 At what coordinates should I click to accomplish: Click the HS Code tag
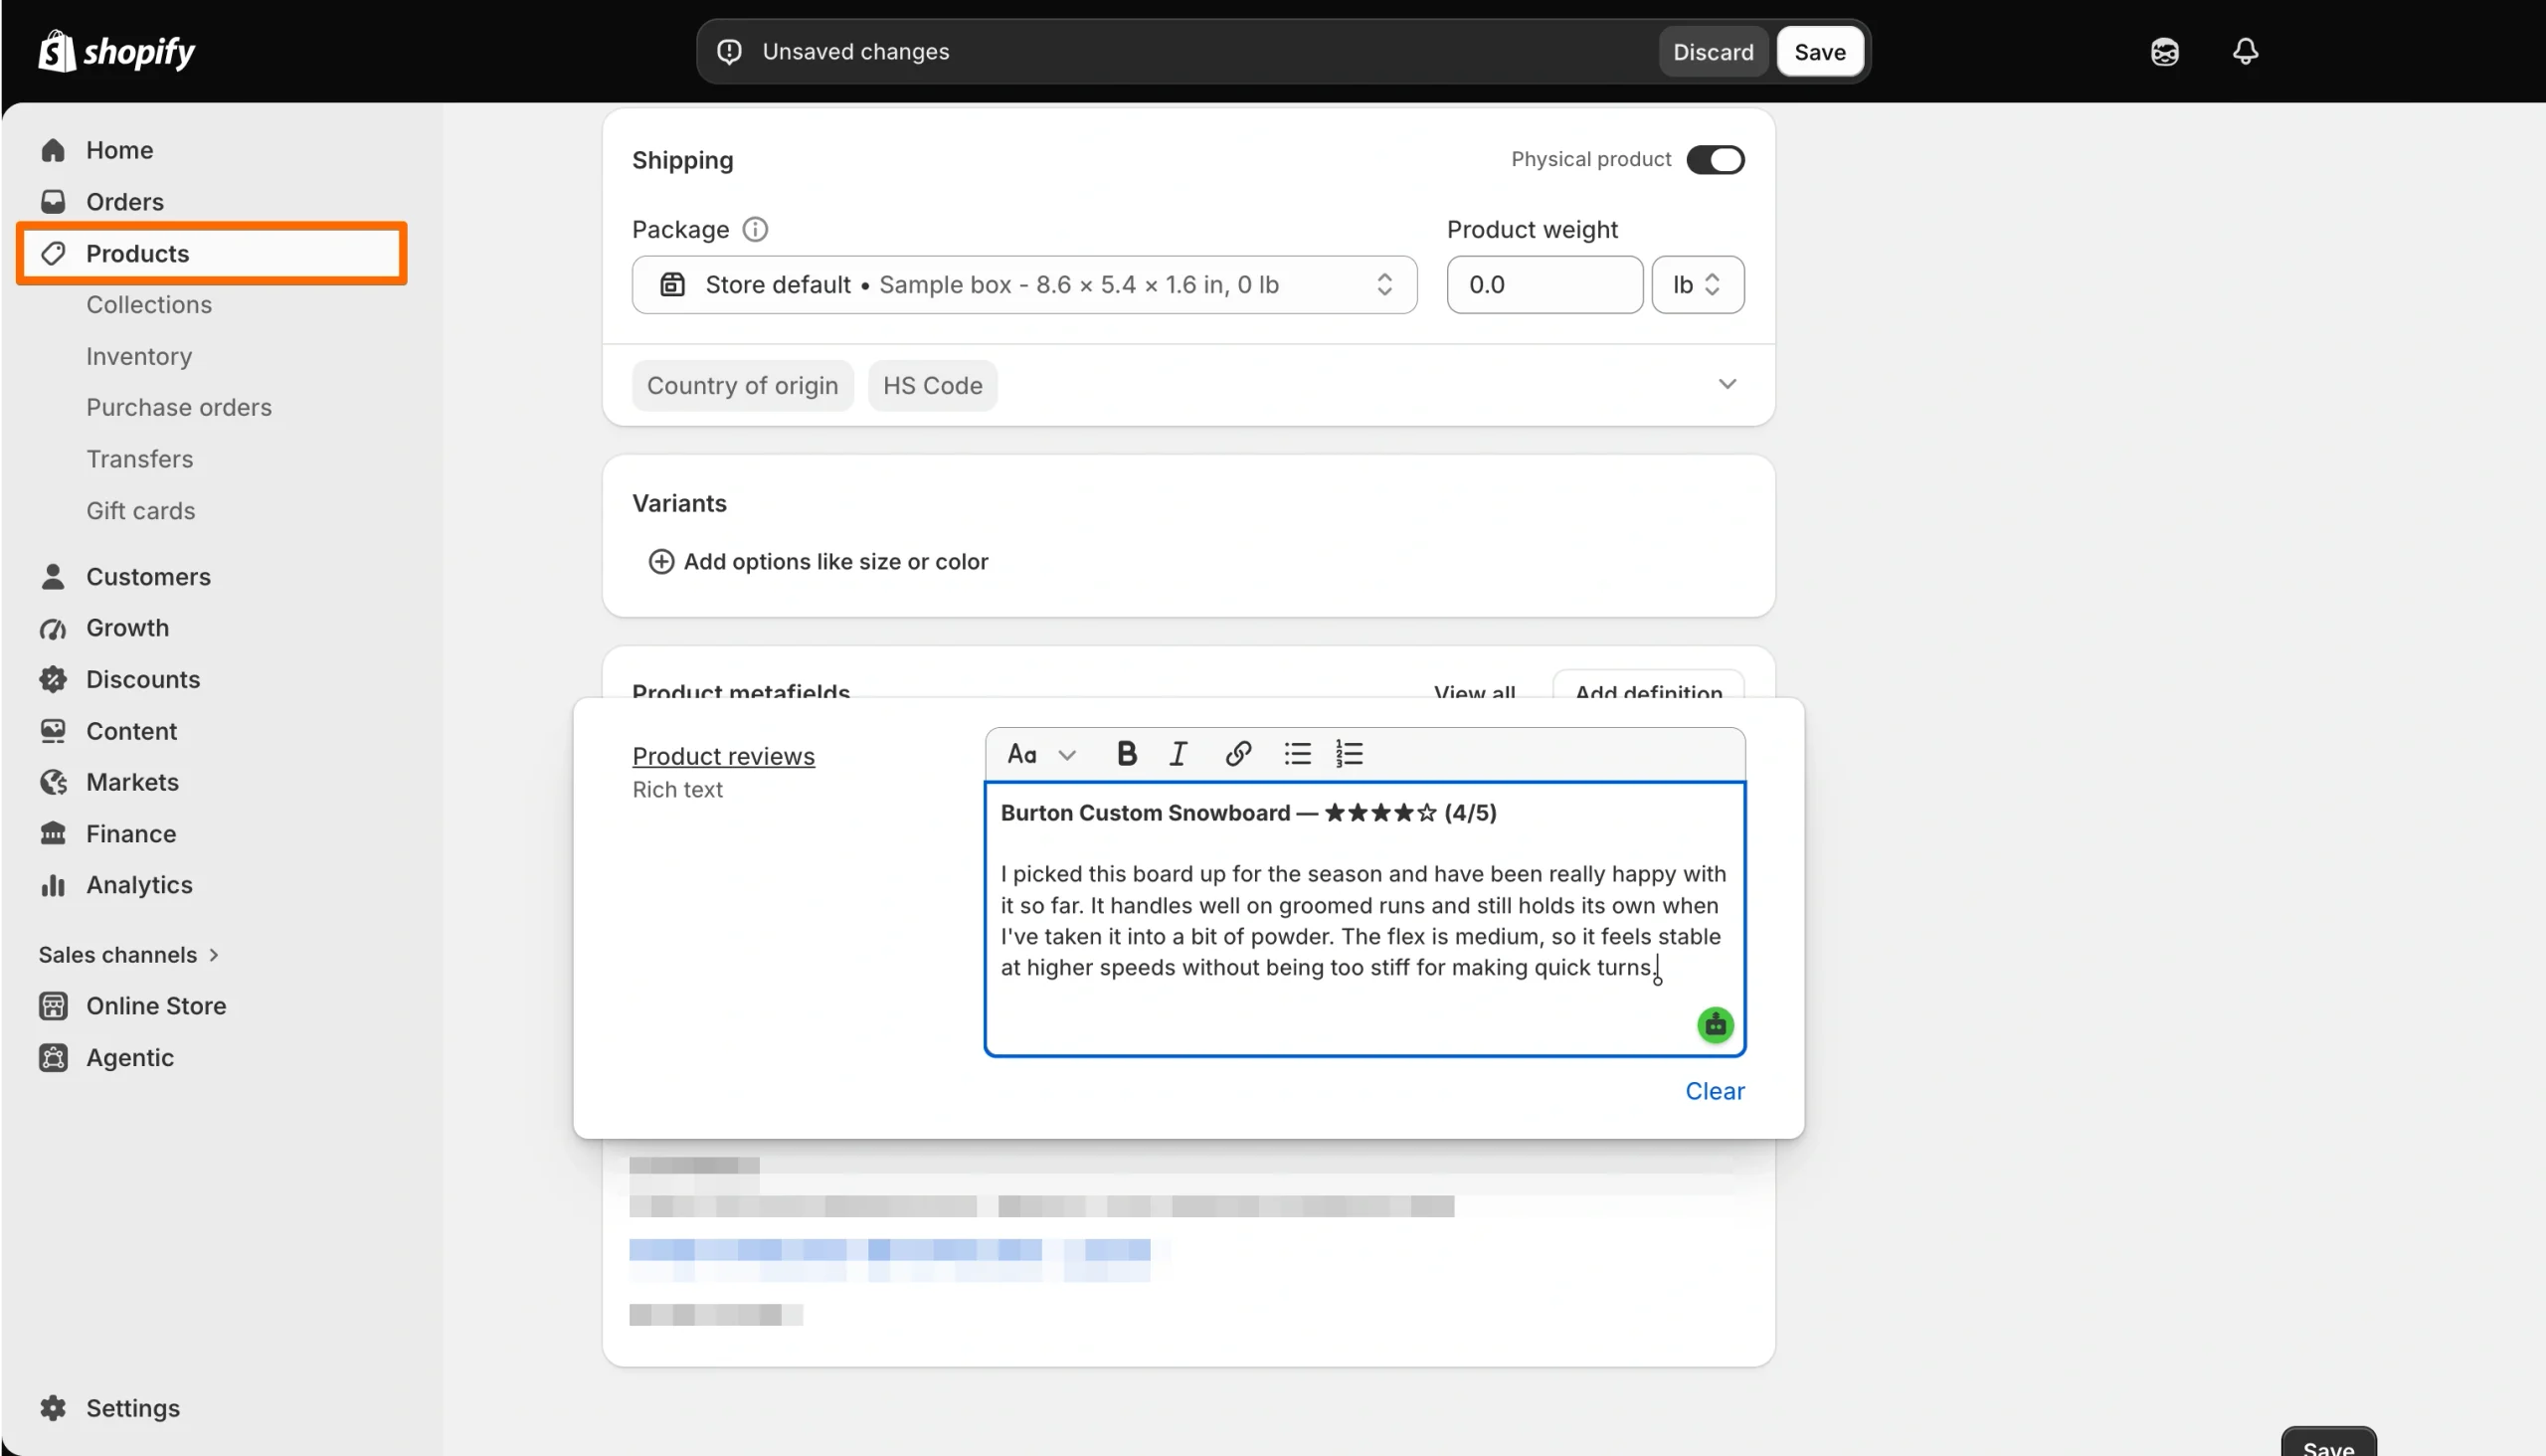[932, 386]
